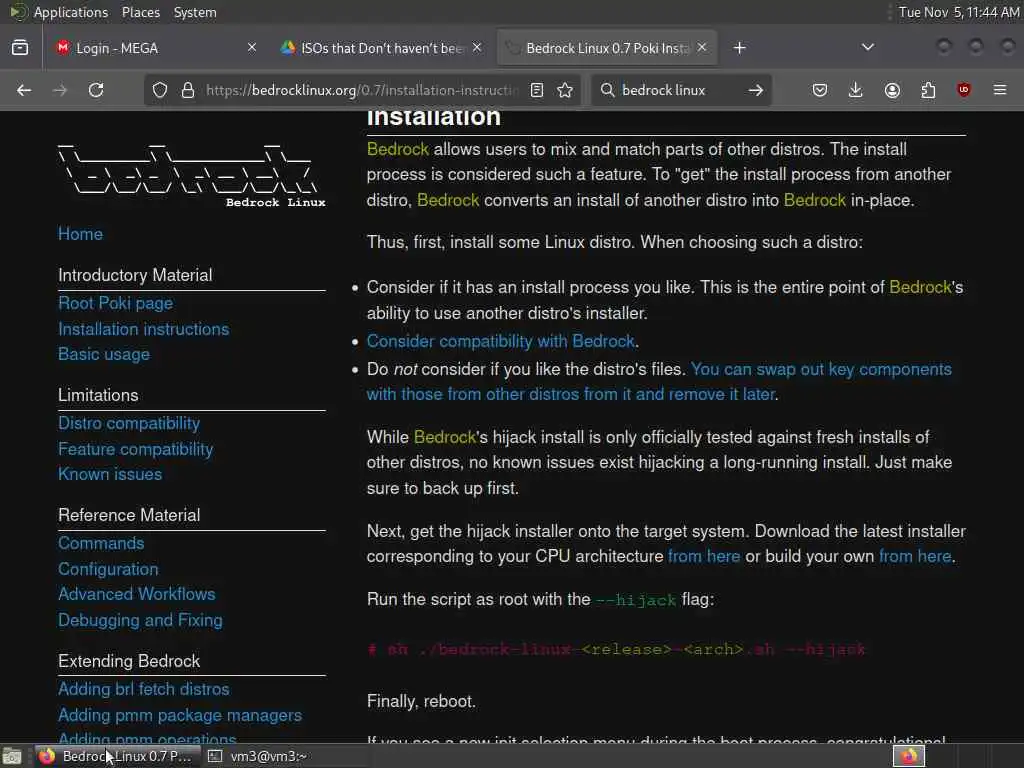
Task: Open the Pocket save icon
Action: coord(820,90)
